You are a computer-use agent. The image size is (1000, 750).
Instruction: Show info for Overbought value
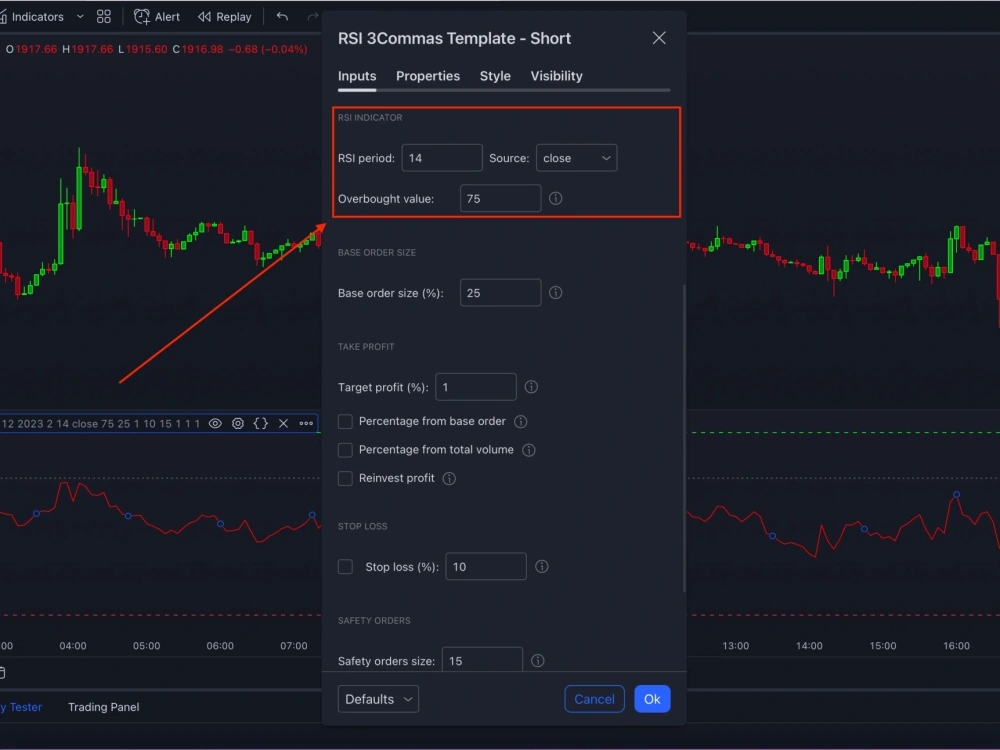point(555,198)
